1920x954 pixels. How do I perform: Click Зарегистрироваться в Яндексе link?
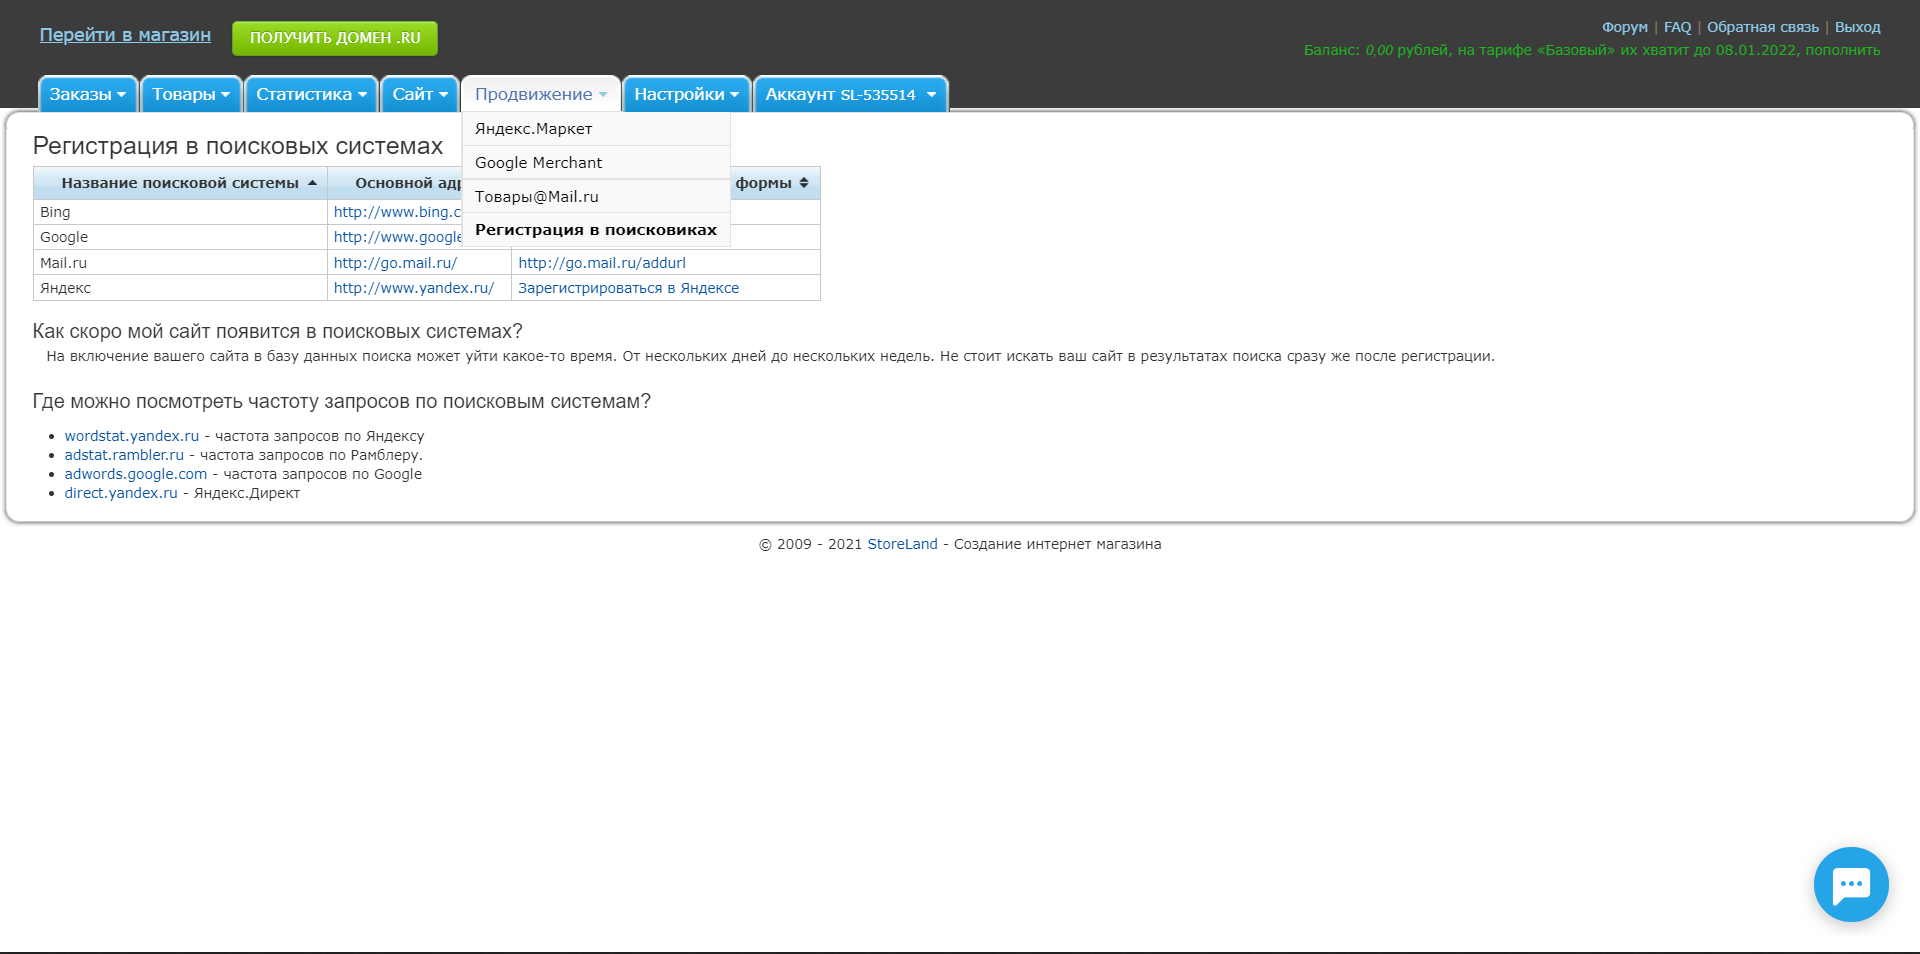tap(629, 288)
